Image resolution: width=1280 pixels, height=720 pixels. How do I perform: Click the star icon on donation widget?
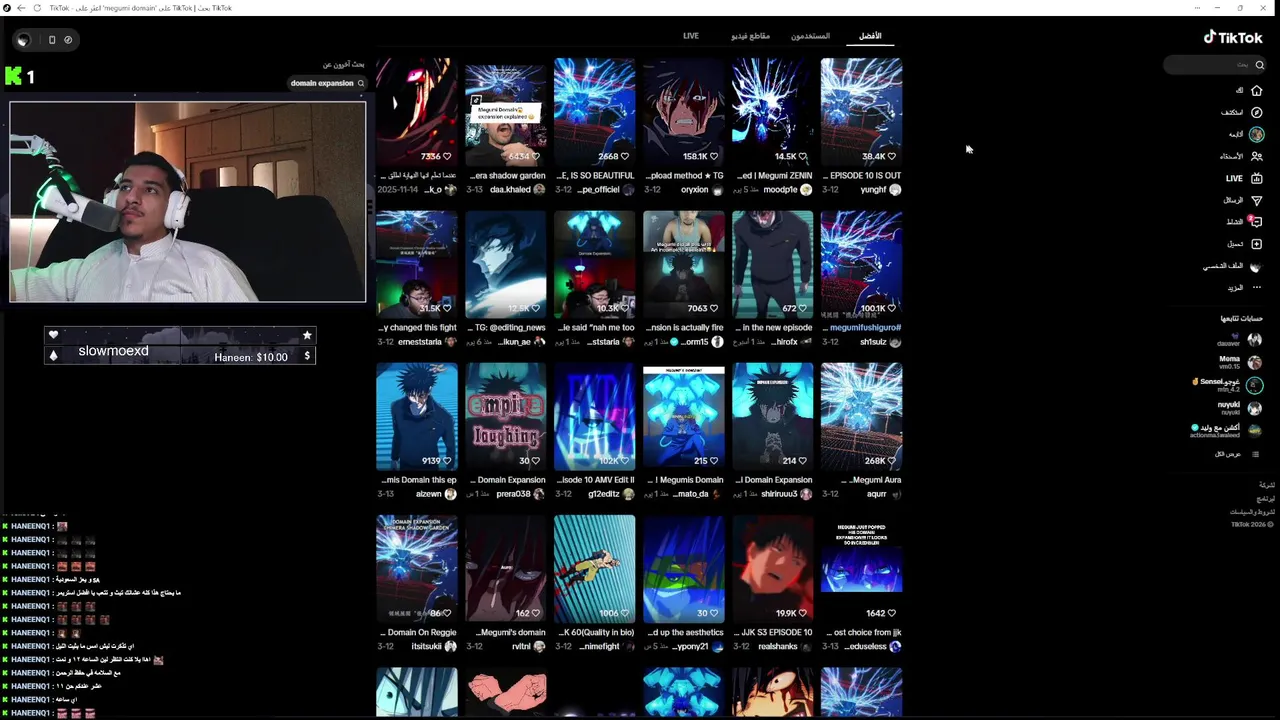tap(307, 335)
